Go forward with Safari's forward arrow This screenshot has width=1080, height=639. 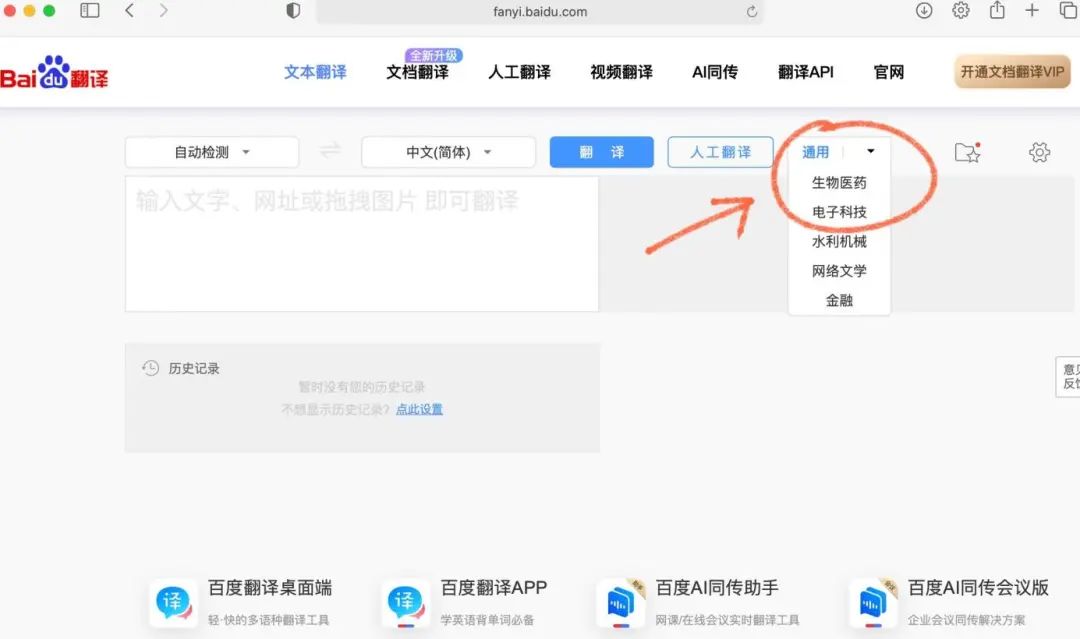tap(163, 10)
